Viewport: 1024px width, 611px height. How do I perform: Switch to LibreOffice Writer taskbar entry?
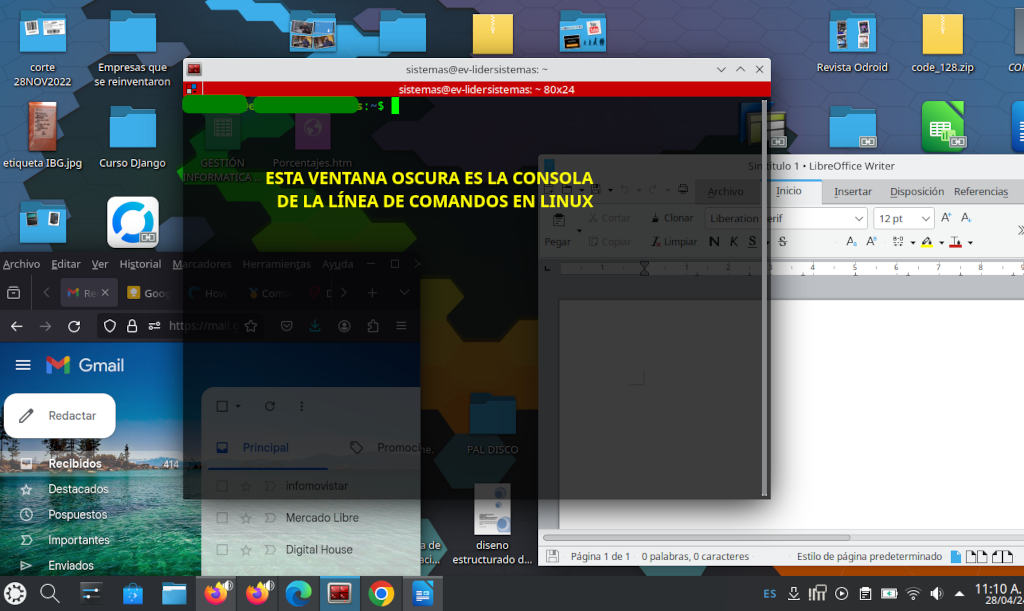pyautogui.click(x=423, y=594)
